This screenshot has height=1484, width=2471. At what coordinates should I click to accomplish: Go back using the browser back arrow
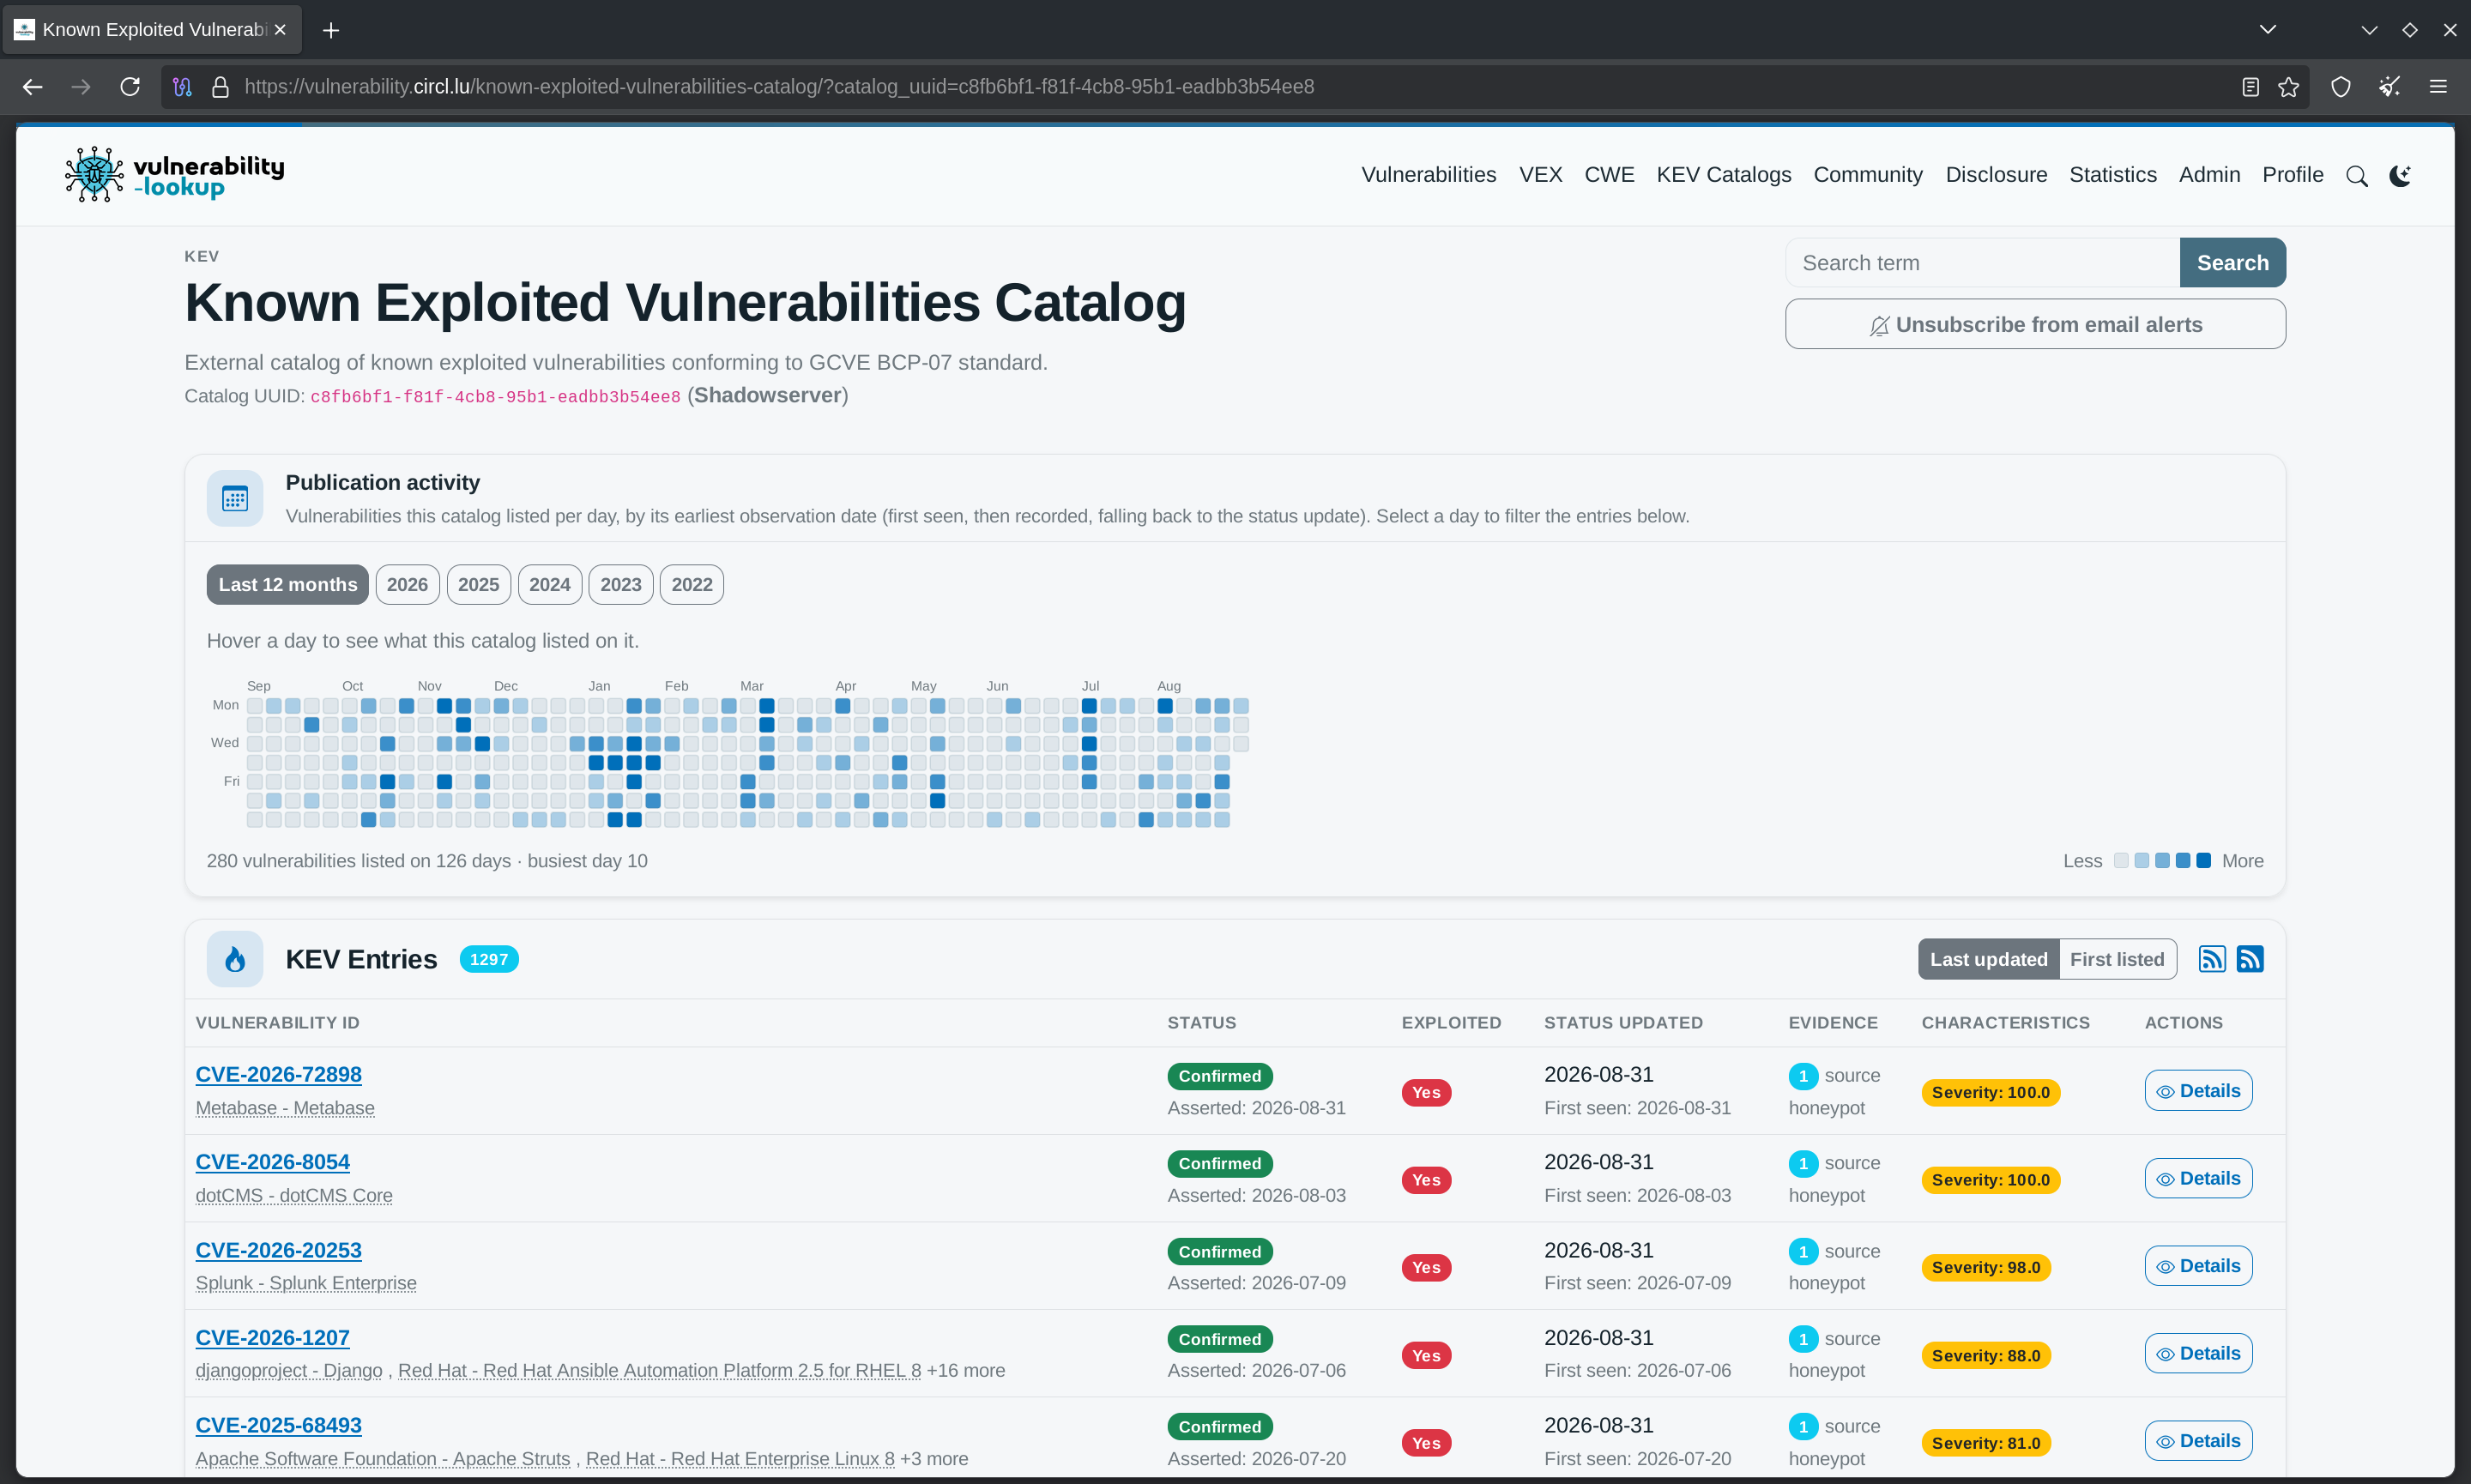32,87
